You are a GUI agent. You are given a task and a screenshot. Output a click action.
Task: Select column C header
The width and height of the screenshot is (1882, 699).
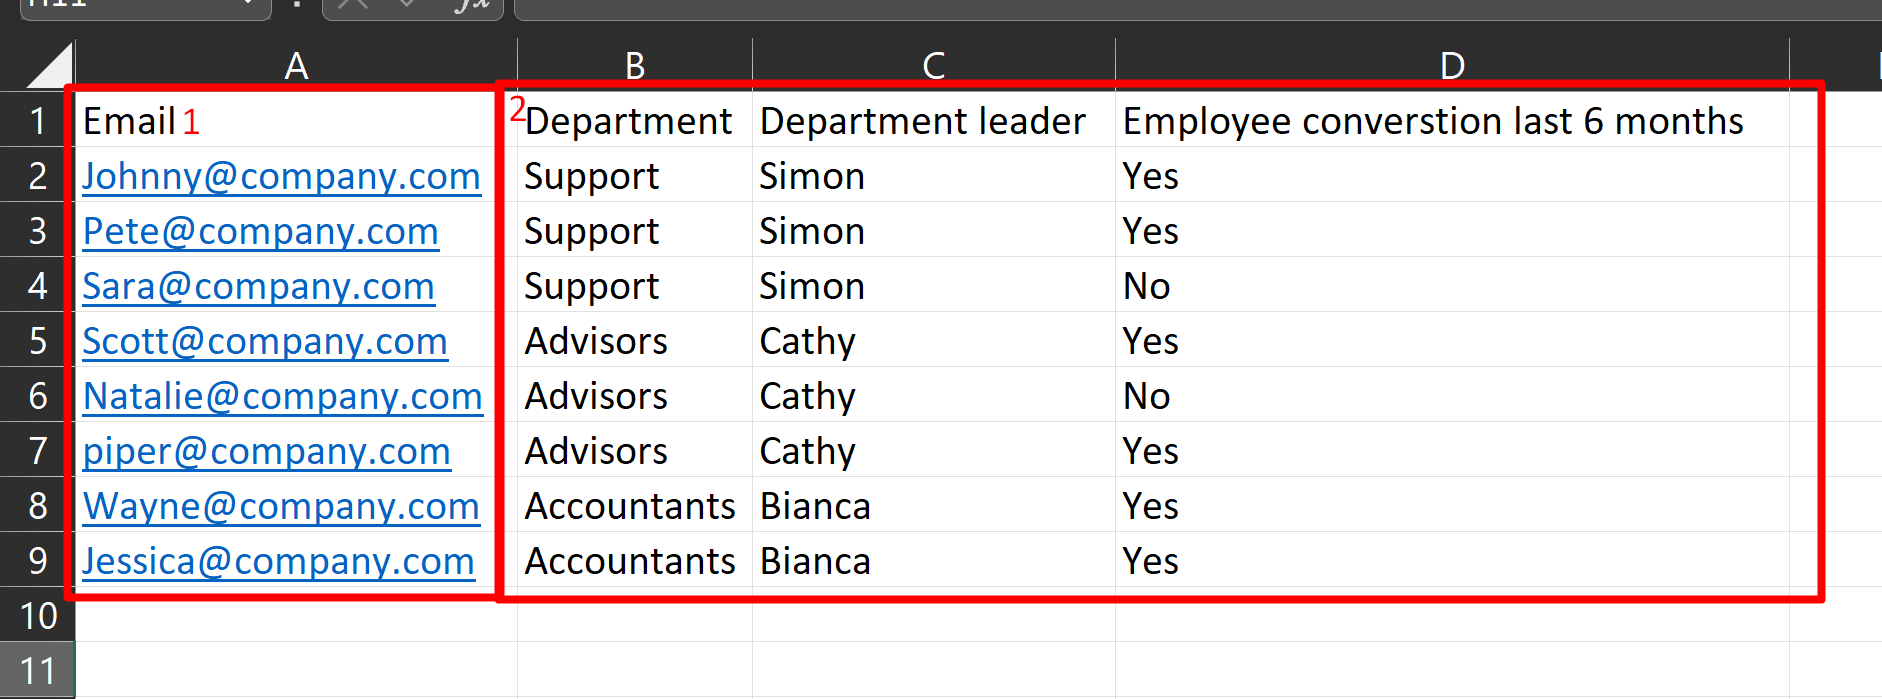pyautogui.click(x=934, y=65)
